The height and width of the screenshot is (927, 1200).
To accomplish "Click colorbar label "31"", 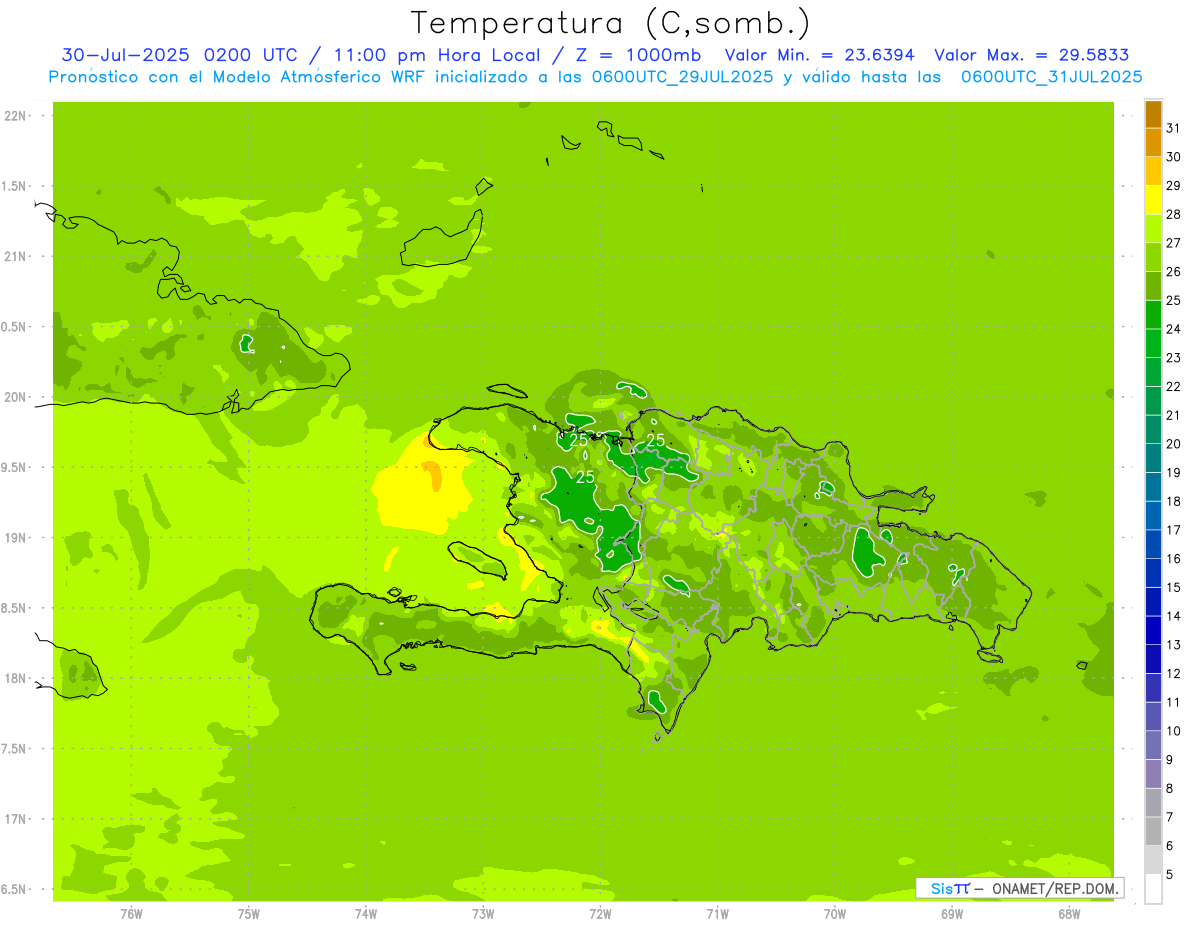I will (1174, 128).
